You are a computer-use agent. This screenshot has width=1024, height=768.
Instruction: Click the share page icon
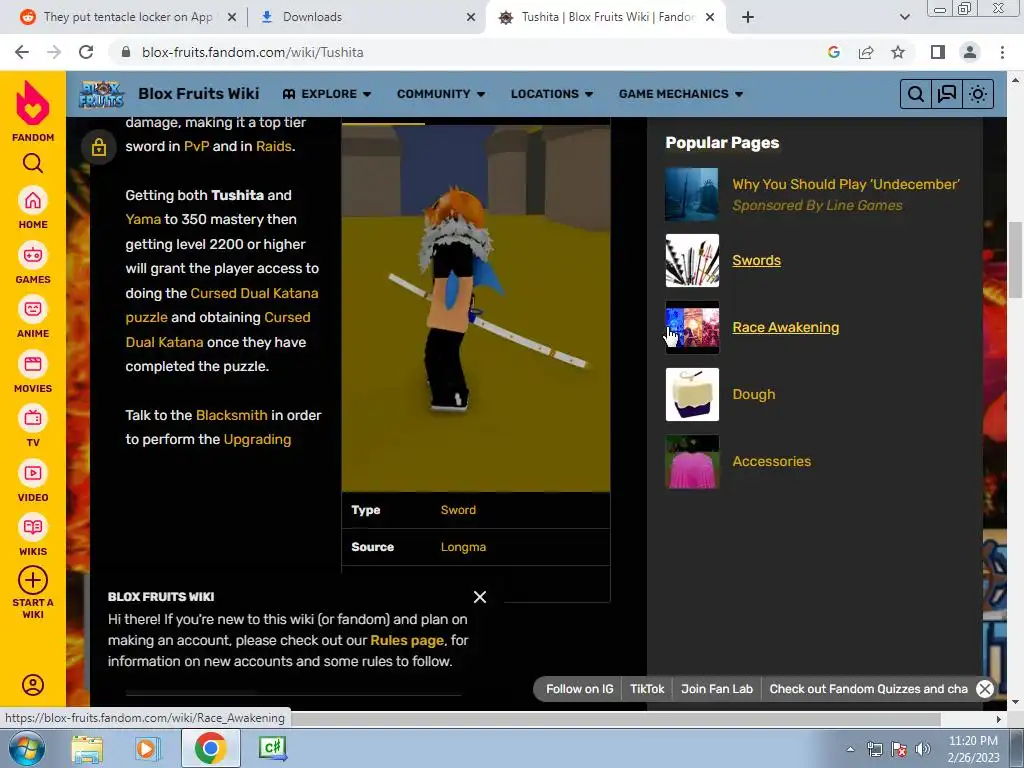pos(866,52)
